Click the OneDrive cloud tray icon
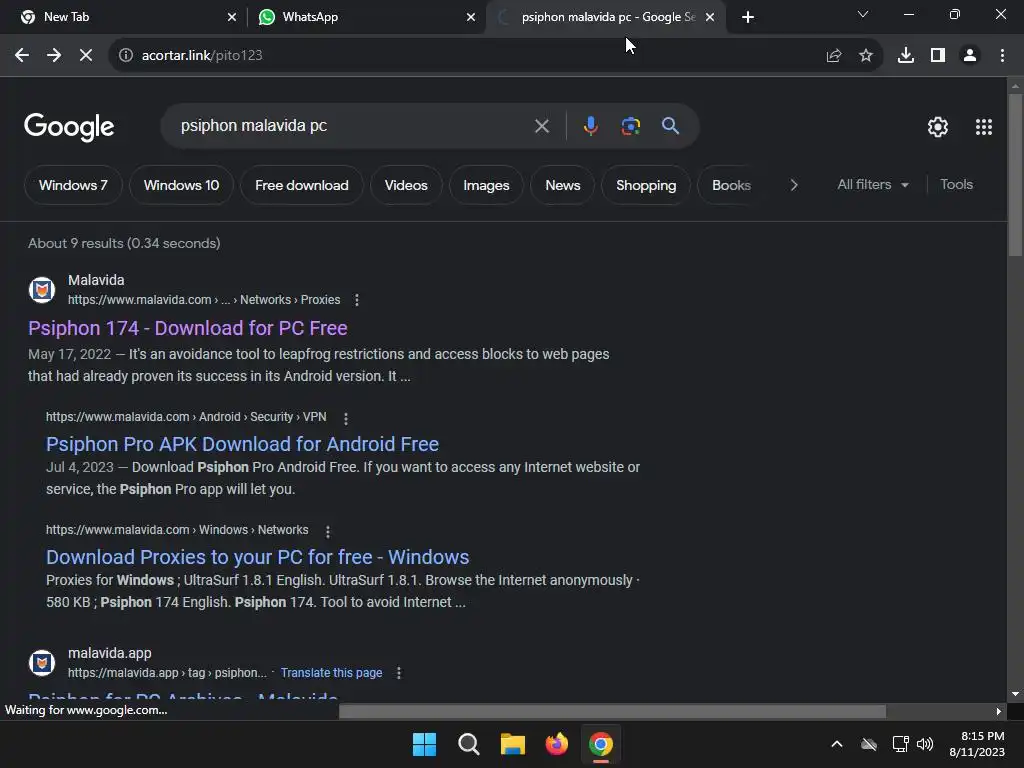The image size is (1024, 768). 869,744
